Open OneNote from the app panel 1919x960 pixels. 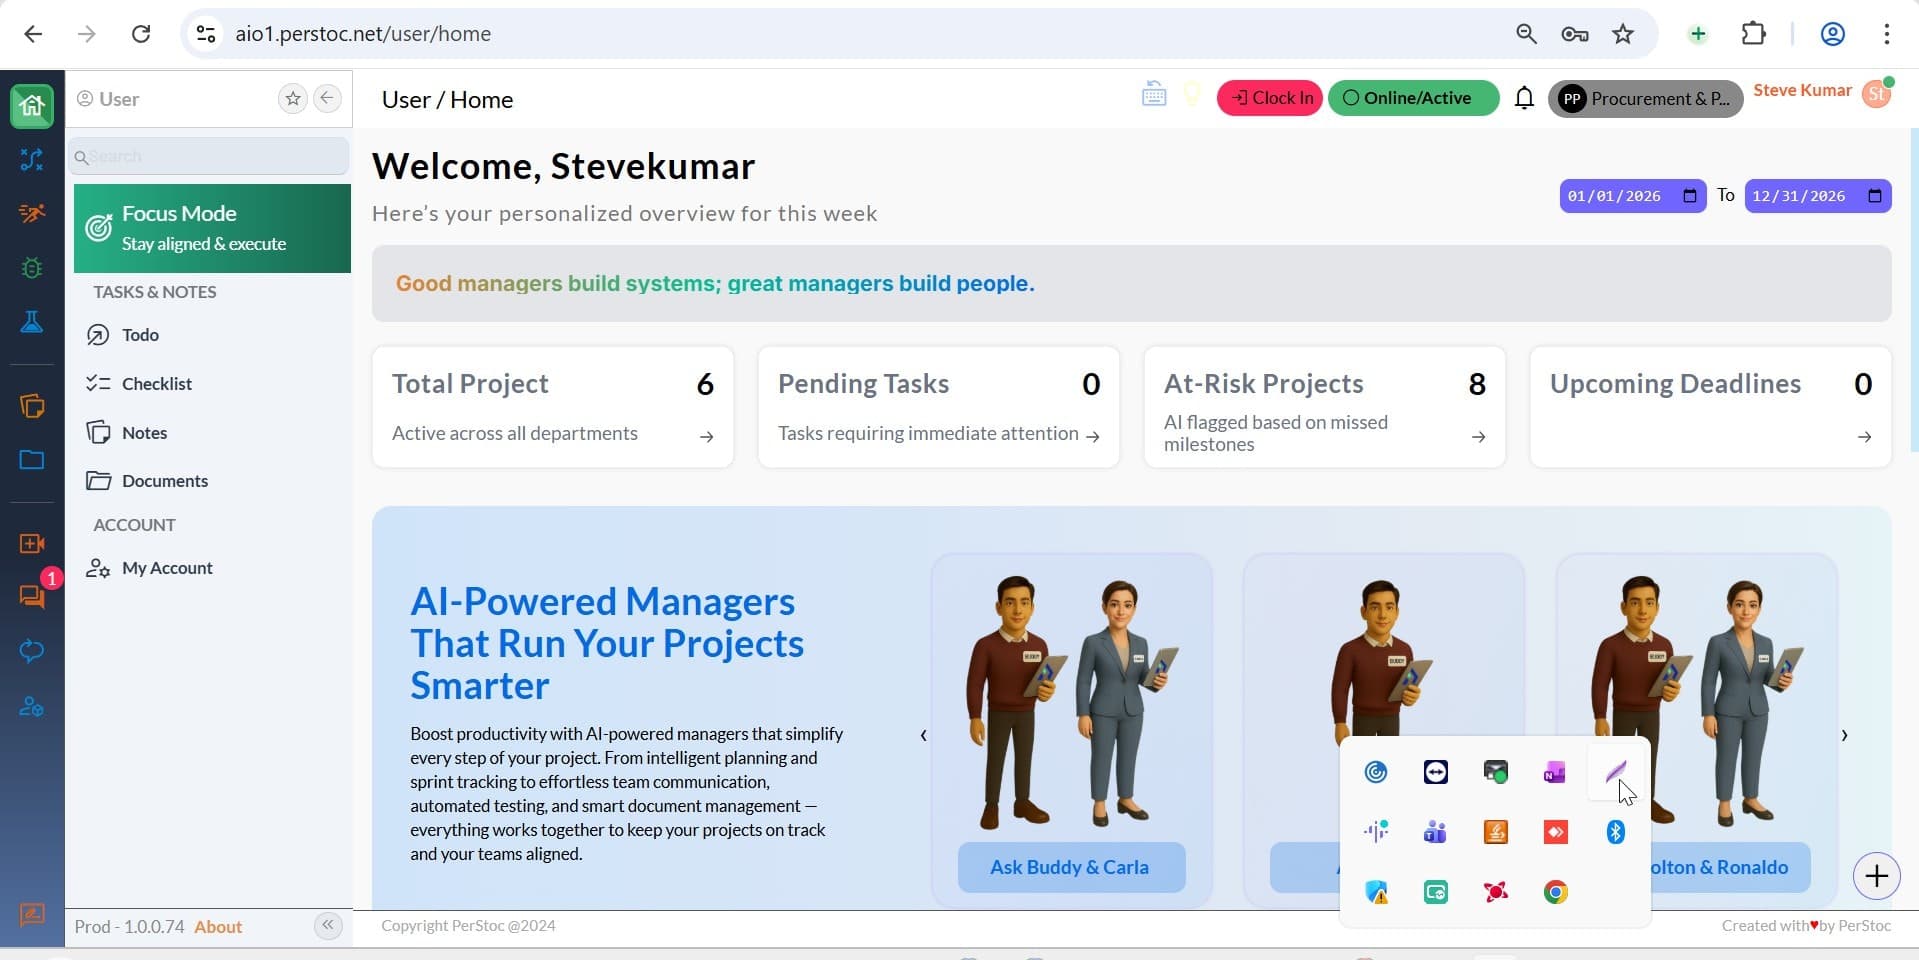[x=1555, y=771]
